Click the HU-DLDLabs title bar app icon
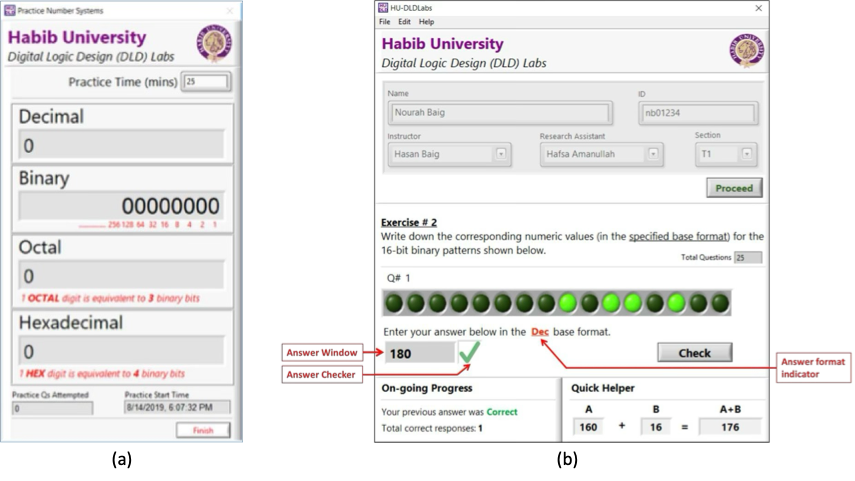The width and height of the screenshot is (855, 481). (383, 8)
